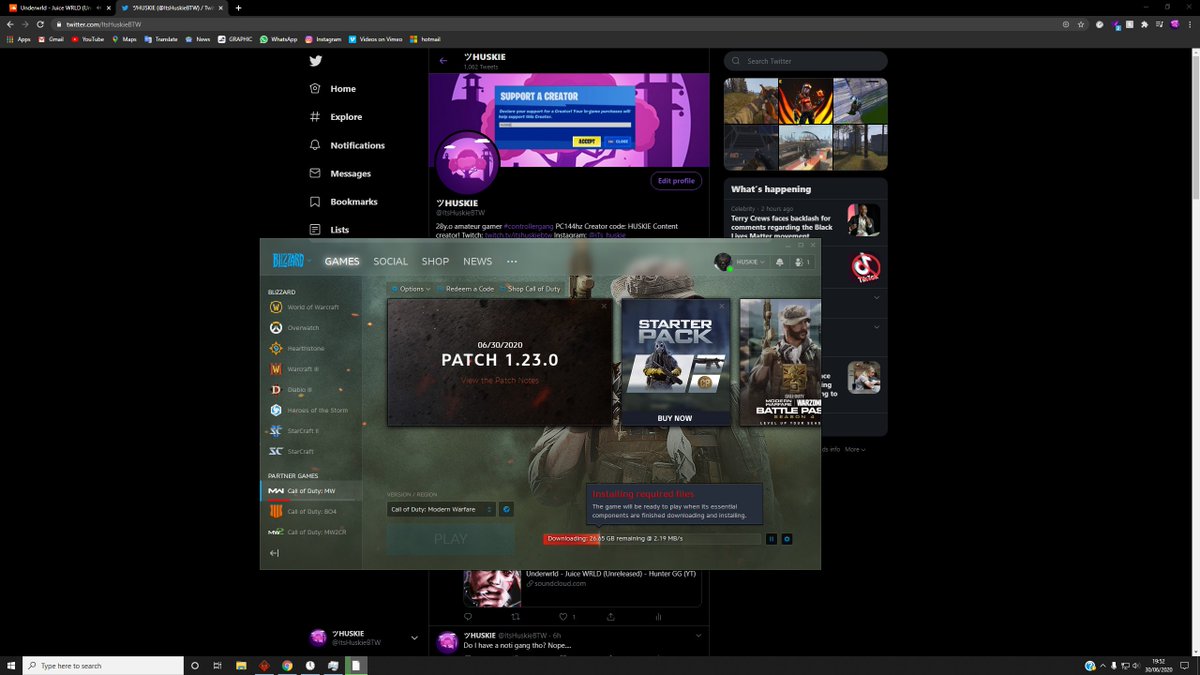The height and width of the screenshot is (675, 1200).
Task: Open StarCraft II from the sidebar
Action: point(294,431)
